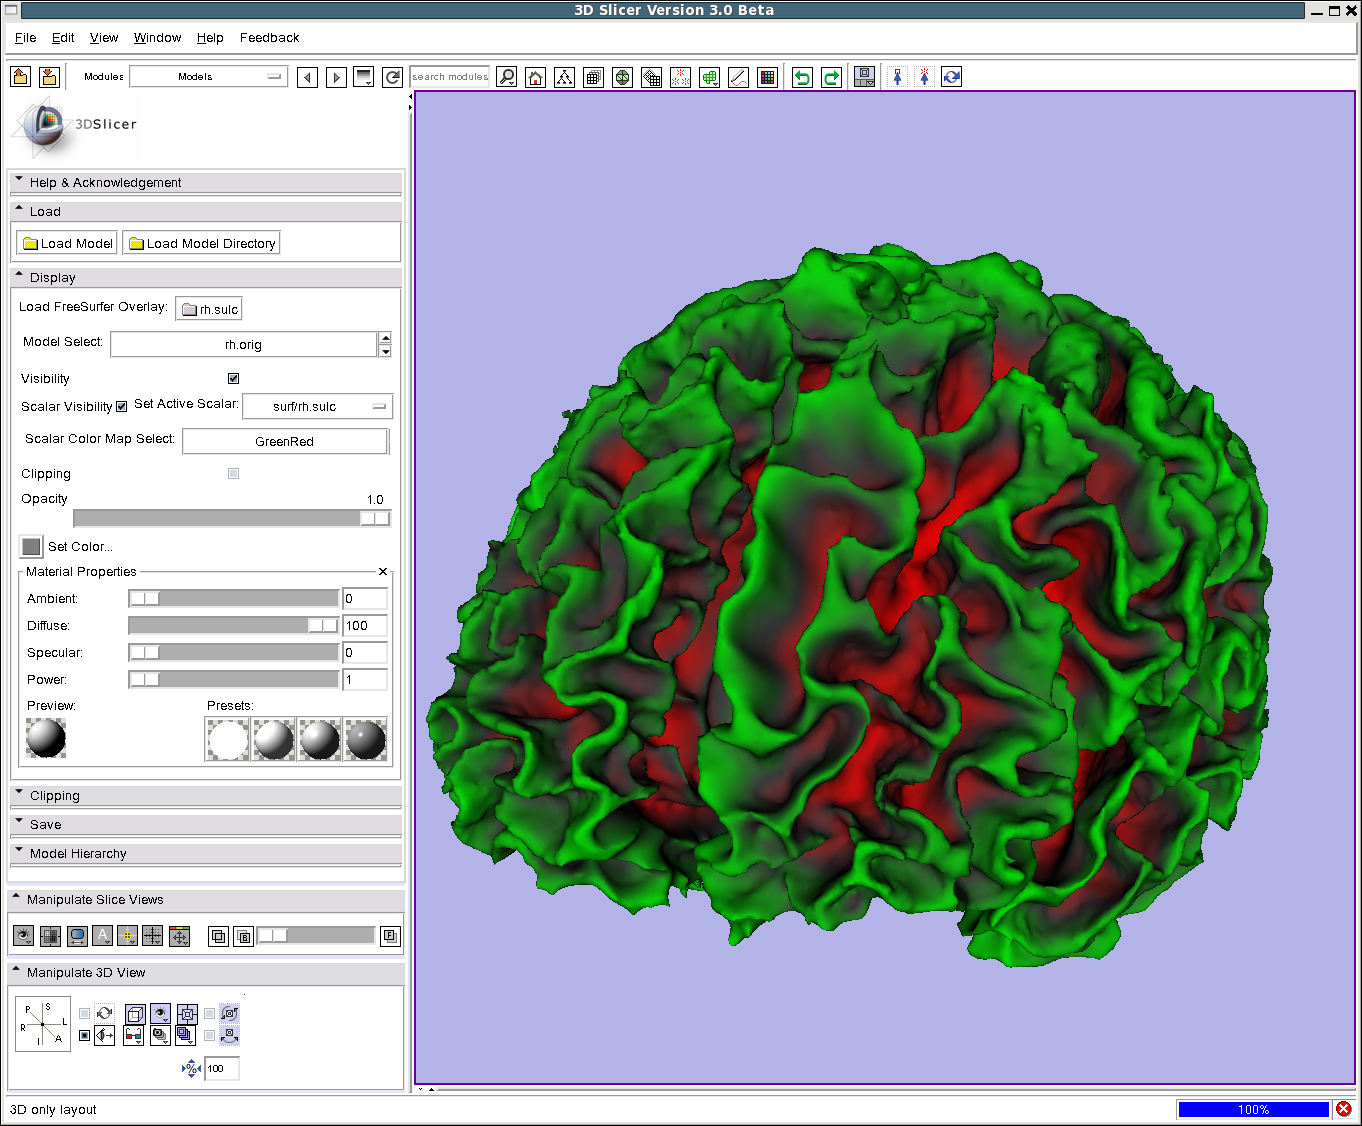Image resolution: width=1362 pixels, height=1126 pixels.
Task: Click the Load Model button
Action: (x=67, y=243)
